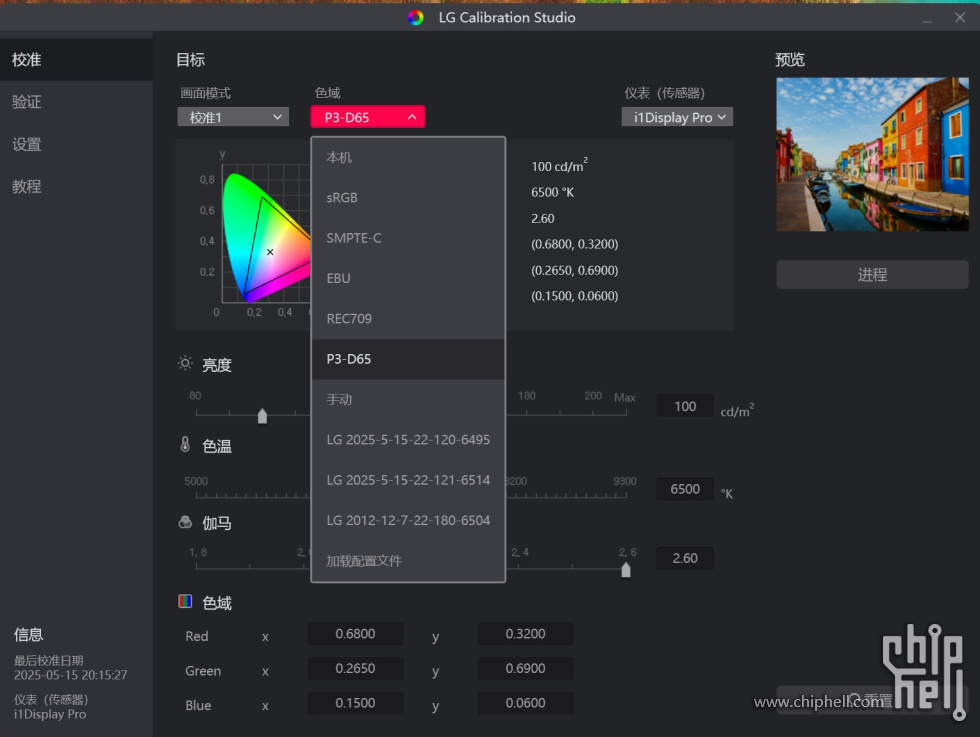980x737 pixels.
Task: Click the Red y field 0.3200
Action: click(525, 634)
